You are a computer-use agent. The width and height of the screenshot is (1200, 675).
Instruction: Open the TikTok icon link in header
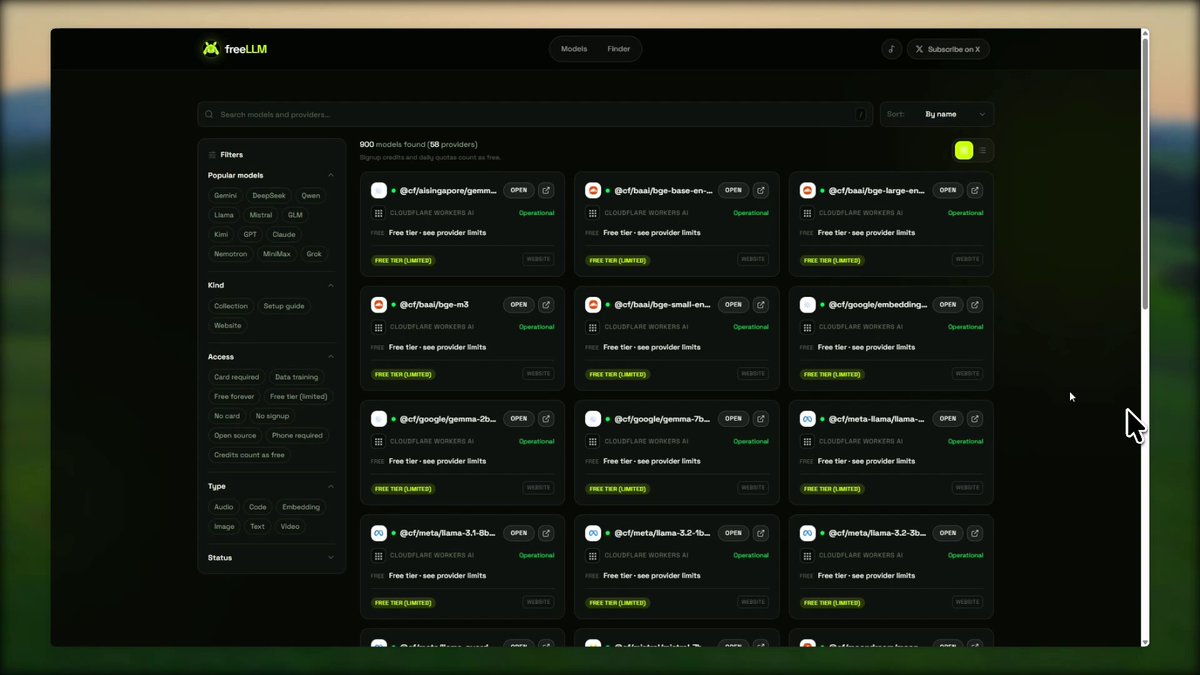coord(892,49)
